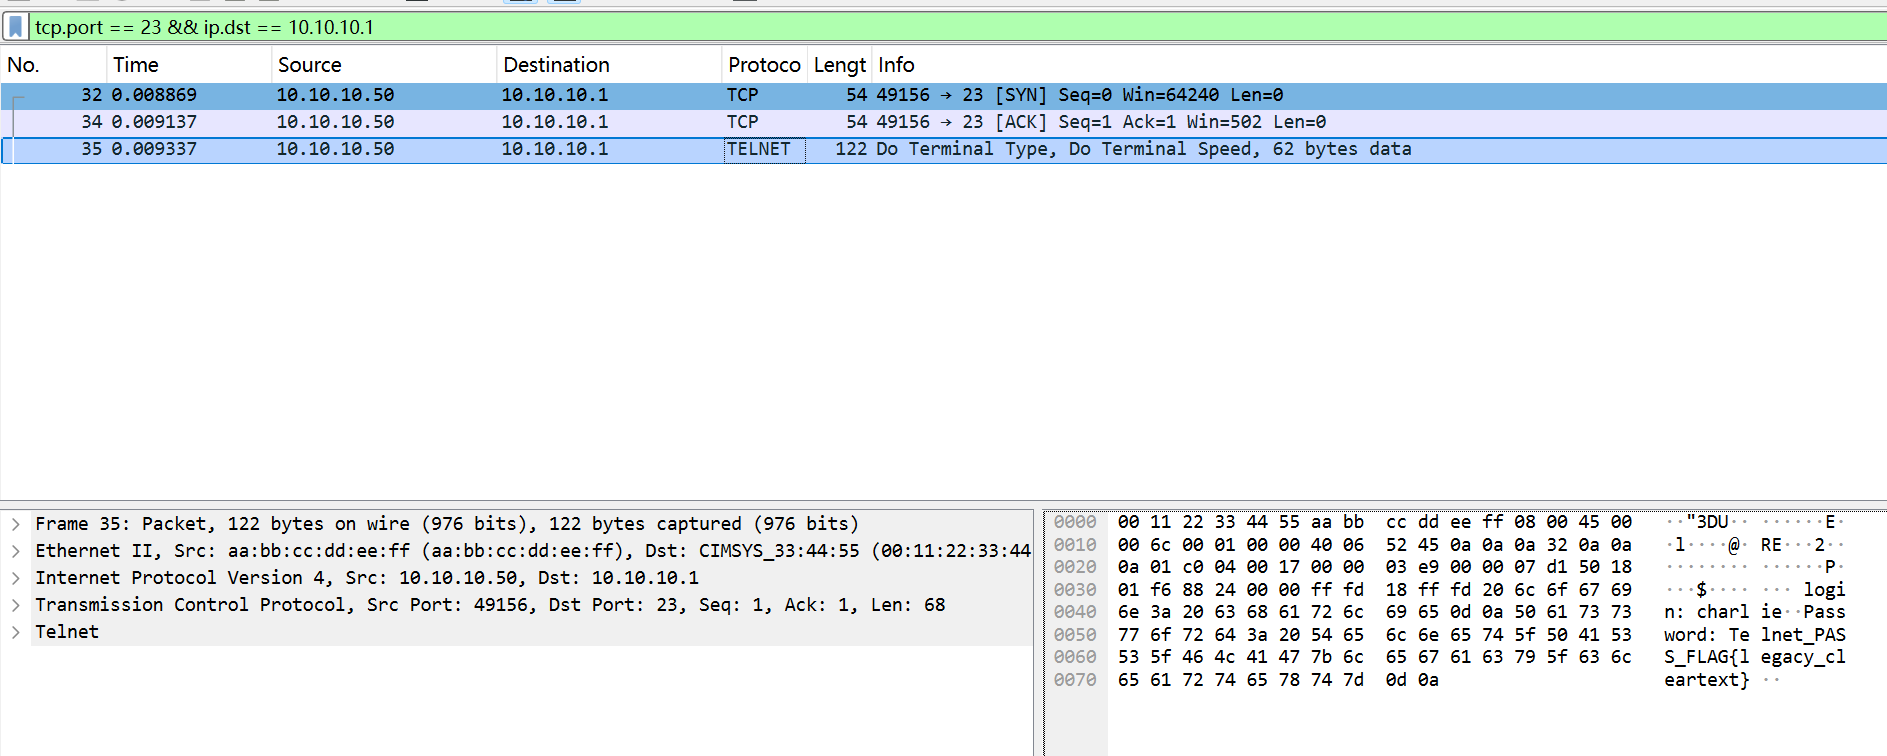The width and height of the screenshot is (1887, 756).
Task: Open the display filter bookmark icon
Action: click(15, 27)
